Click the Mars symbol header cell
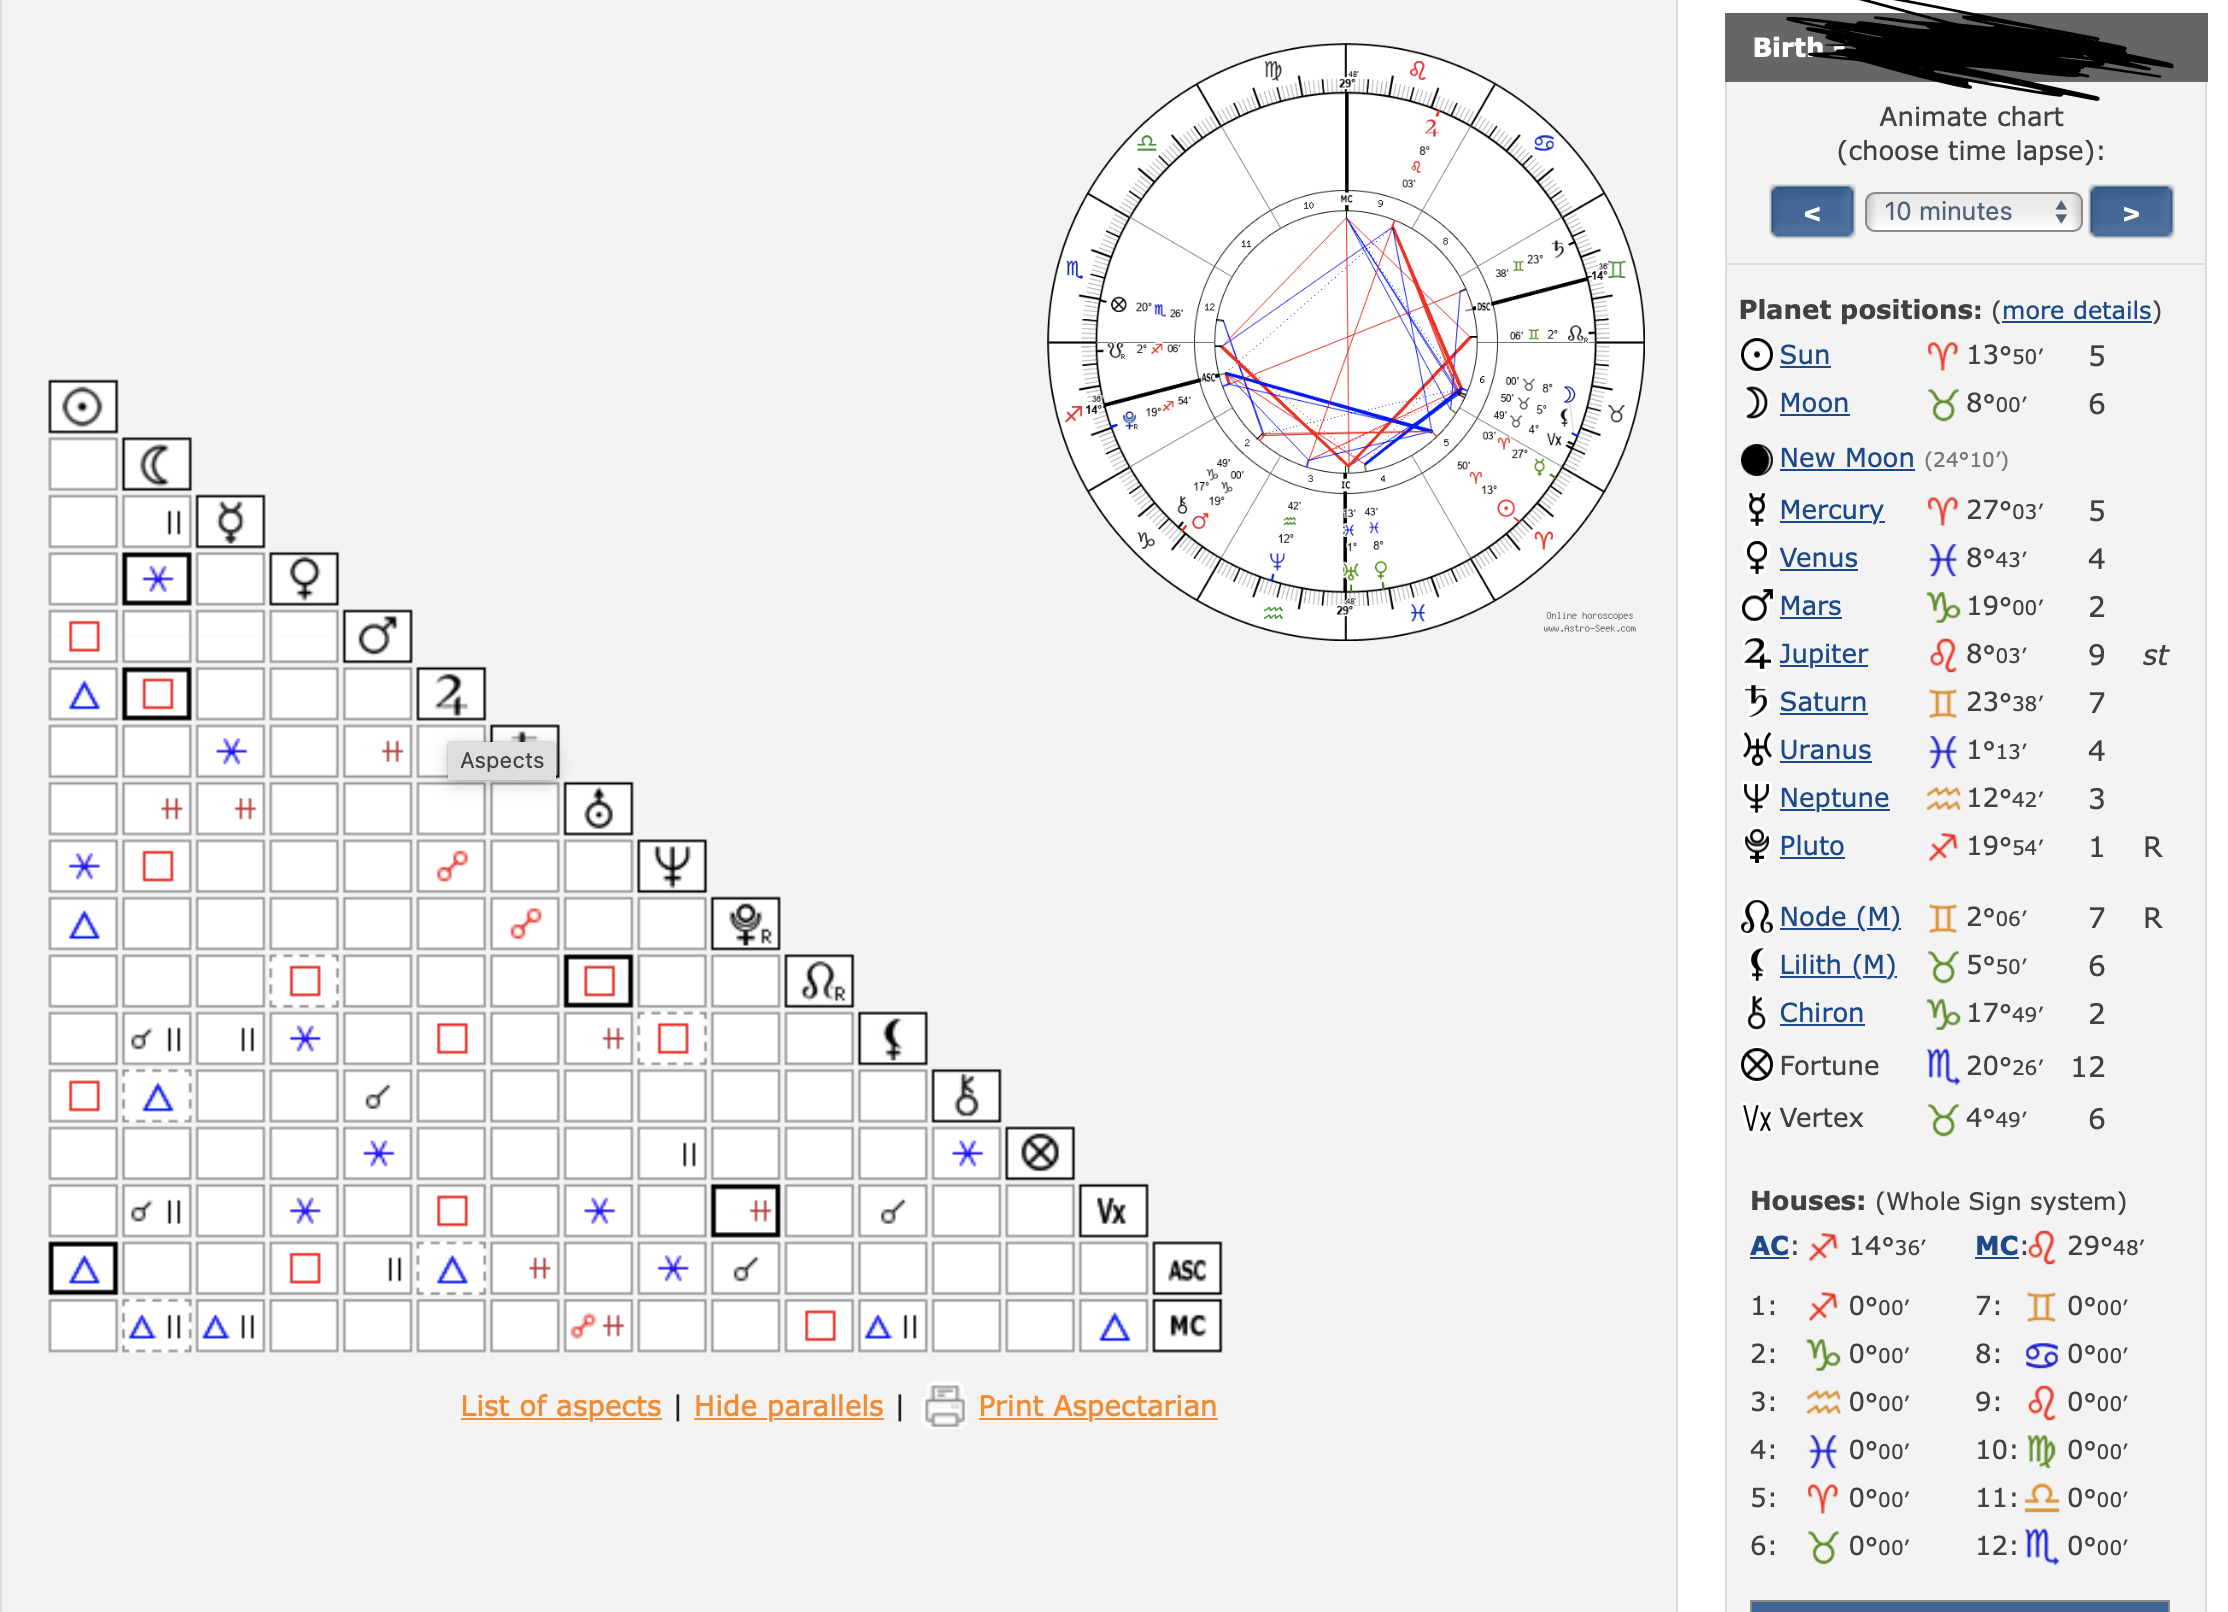Screen dimensions: 2228x1612 pos(378,637)
